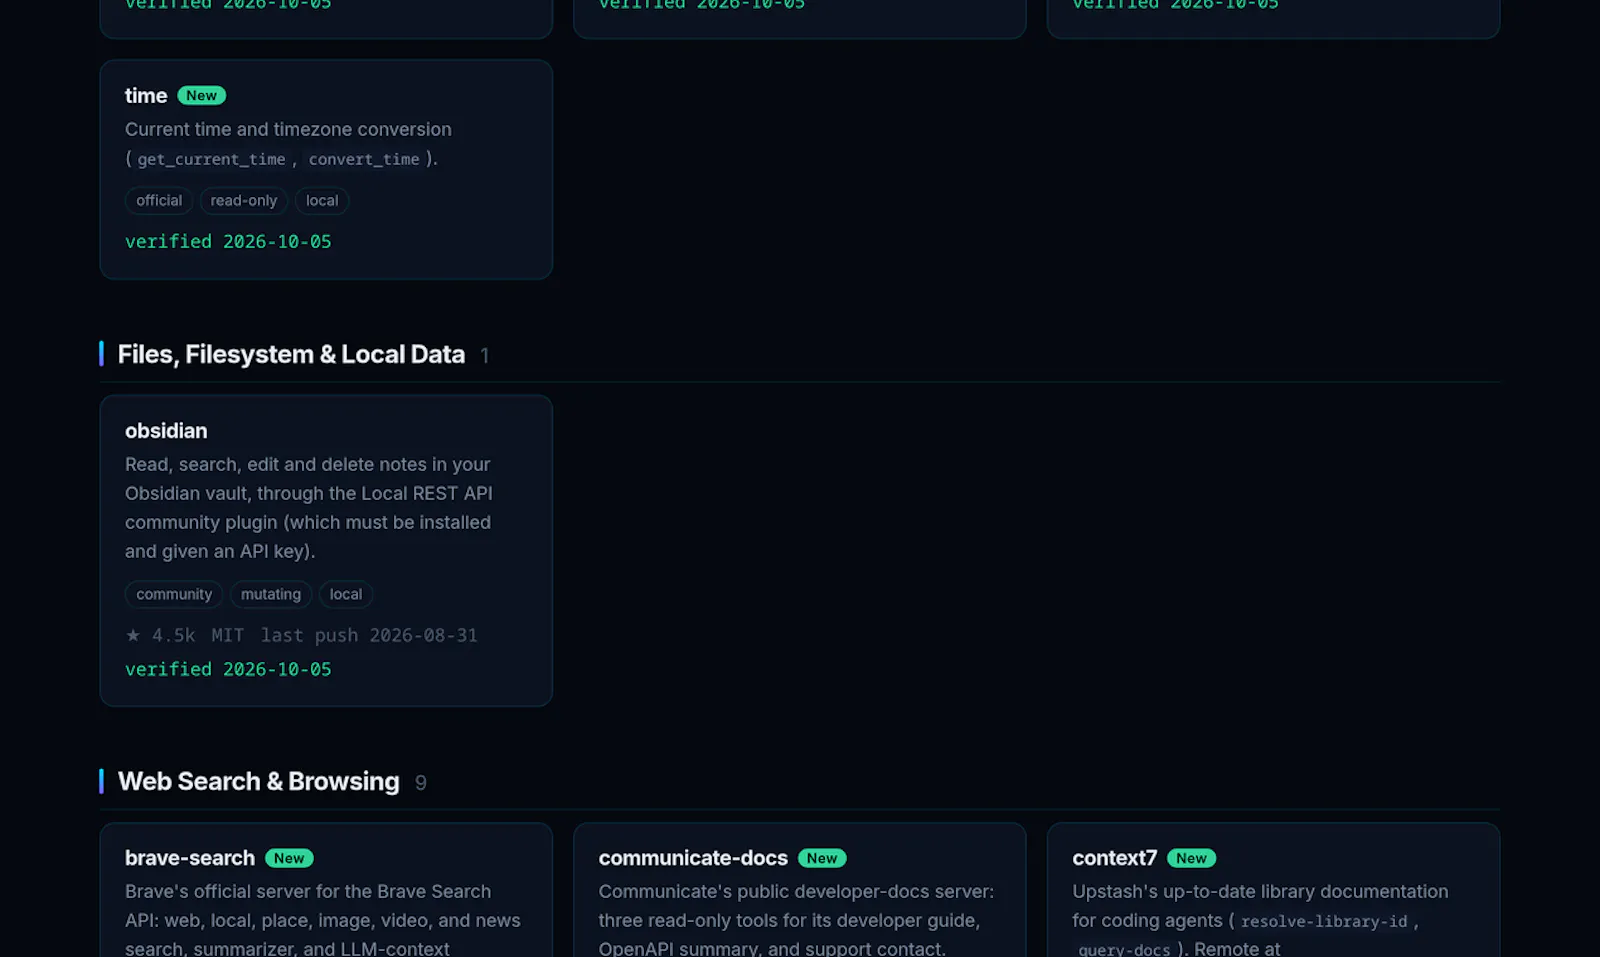
Task: Click the obsidian card description text
Action: coord(309,508)
